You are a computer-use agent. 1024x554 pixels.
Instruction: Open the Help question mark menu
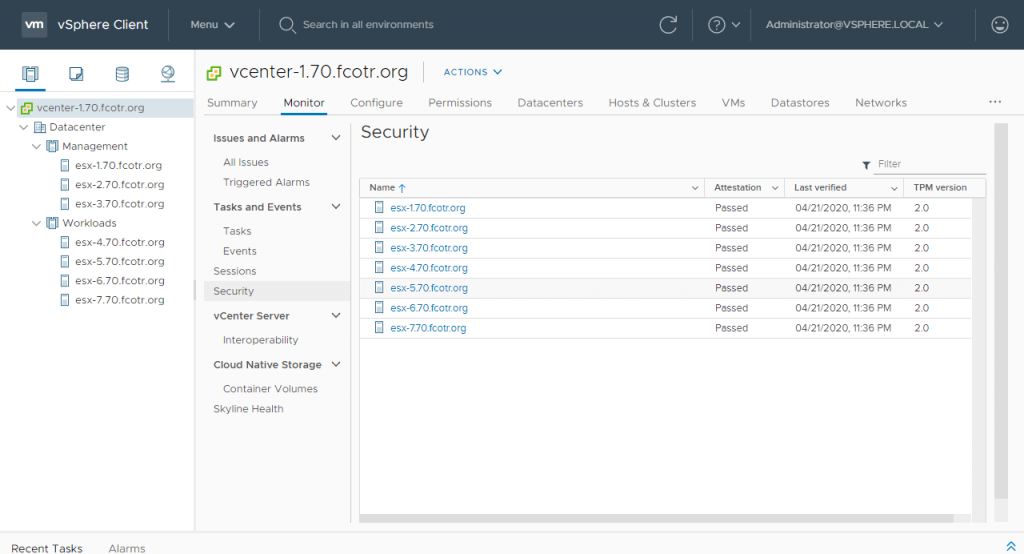tap(724, 25)
